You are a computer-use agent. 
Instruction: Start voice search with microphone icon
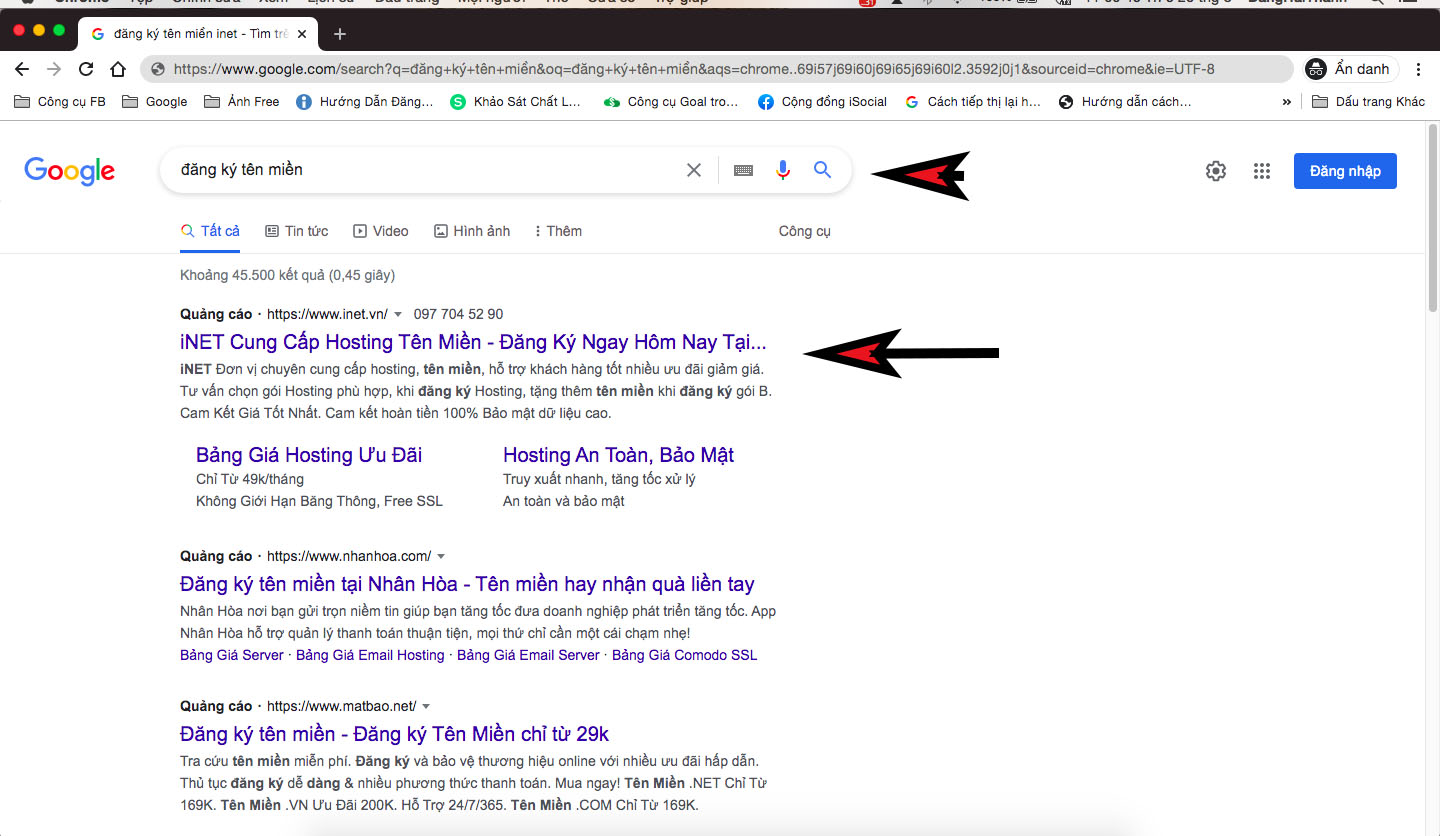coord(783,170)
